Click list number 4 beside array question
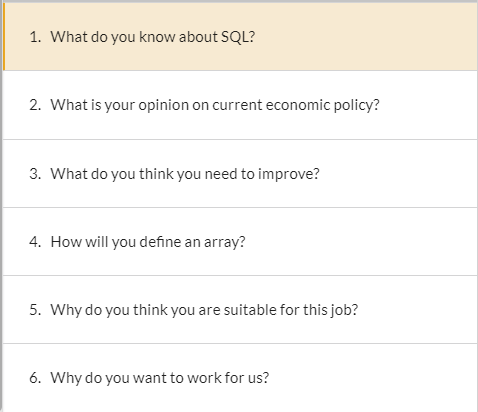This screenshot has width=478, height=412. click(x=35, y=242)
